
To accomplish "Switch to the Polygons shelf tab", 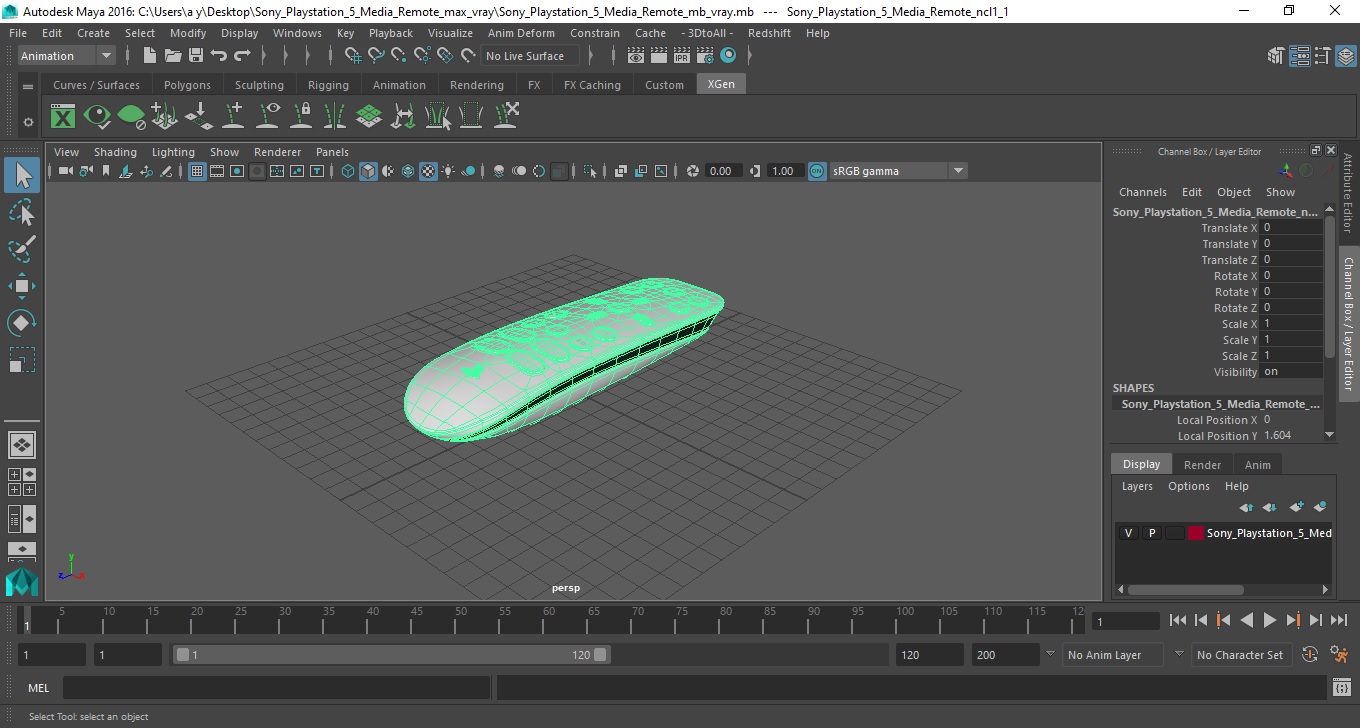I will pyautogui.click(x=187, y=85).
